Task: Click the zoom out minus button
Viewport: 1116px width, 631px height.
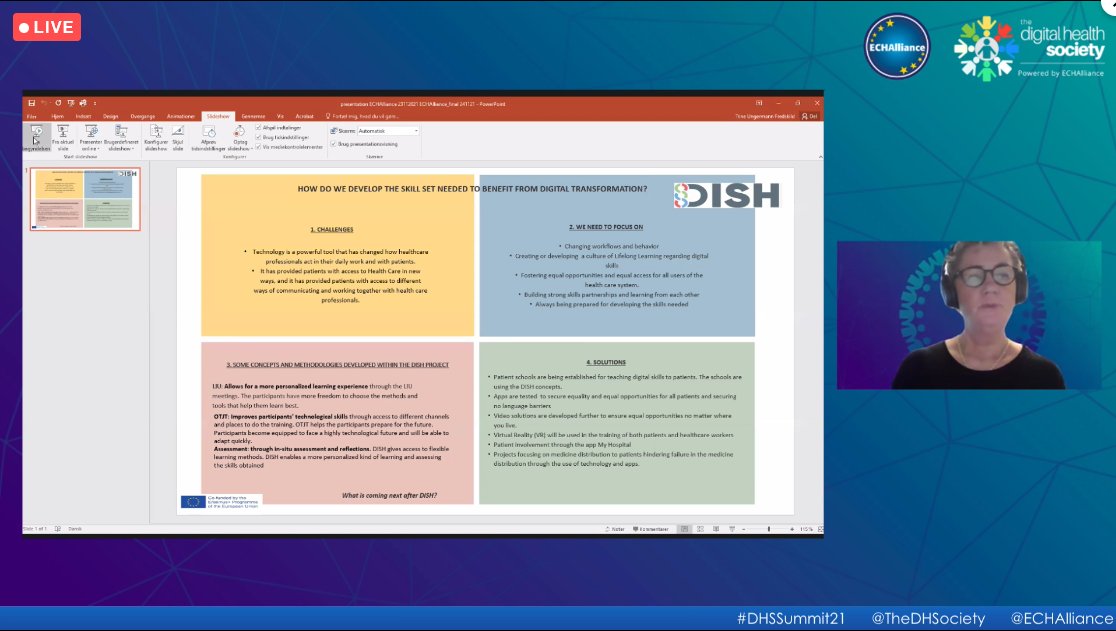Action: point(744,529)
